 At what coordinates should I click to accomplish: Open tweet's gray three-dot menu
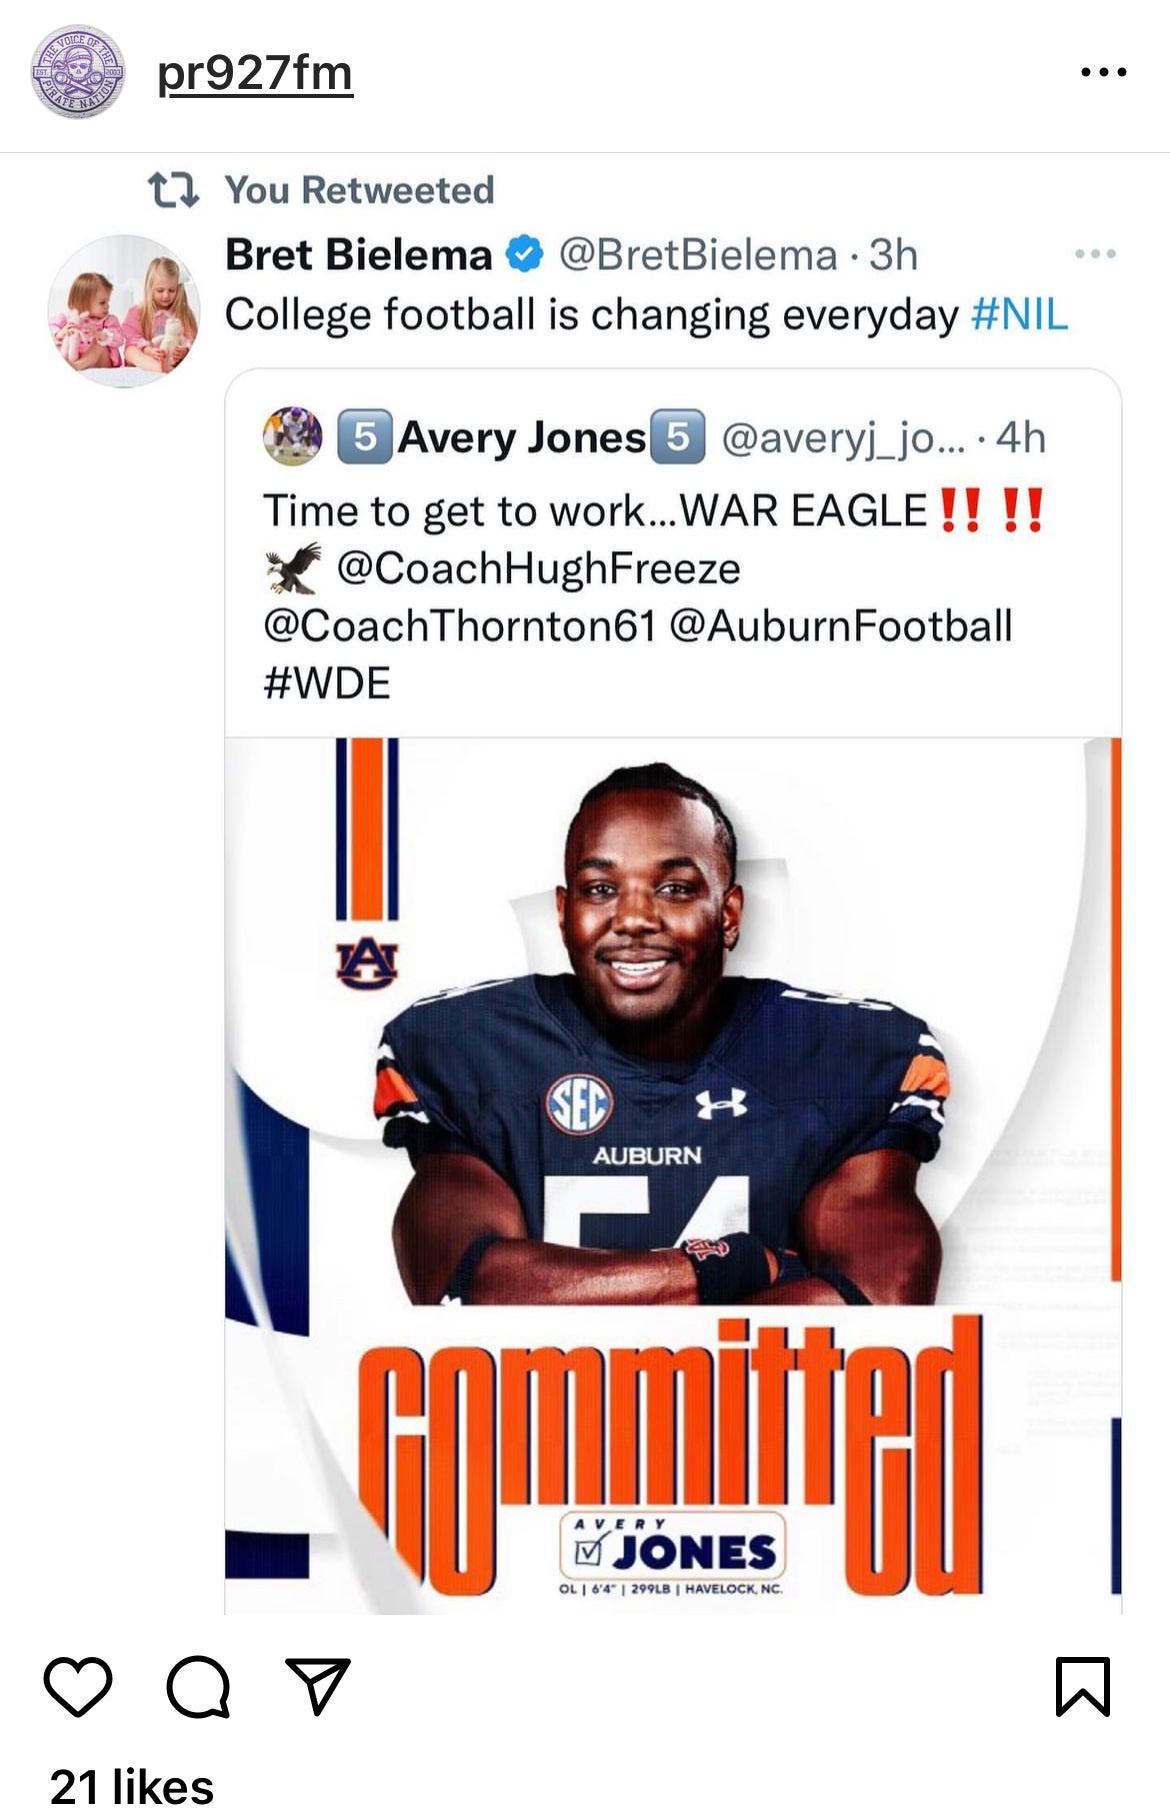pyautogui.click(x=1095, y=254)
